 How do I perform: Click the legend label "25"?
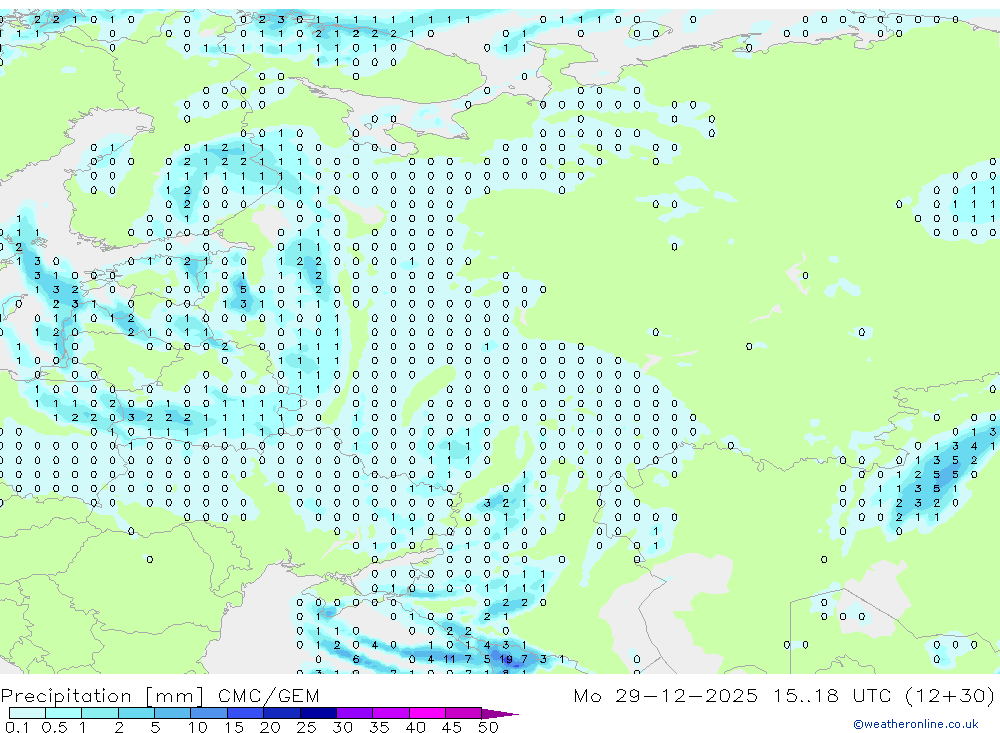(x=306, y=727)
